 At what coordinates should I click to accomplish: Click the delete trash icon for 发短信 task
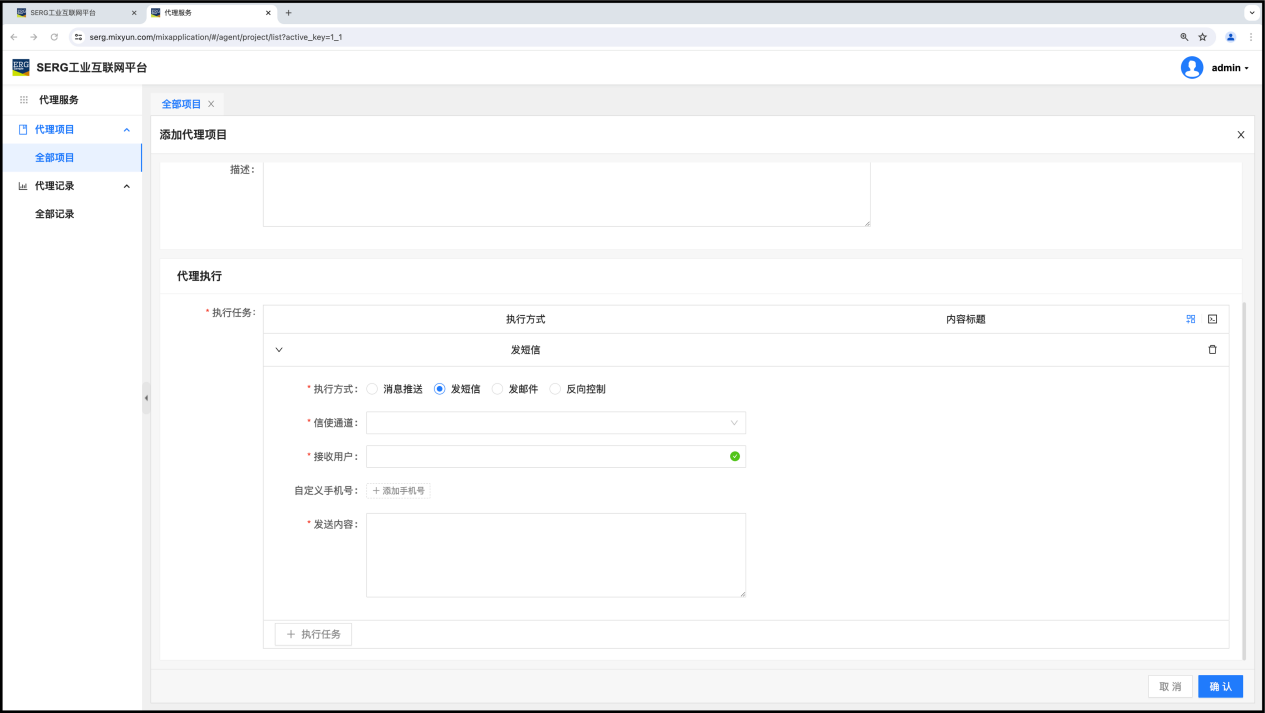tap(1212, 350)
